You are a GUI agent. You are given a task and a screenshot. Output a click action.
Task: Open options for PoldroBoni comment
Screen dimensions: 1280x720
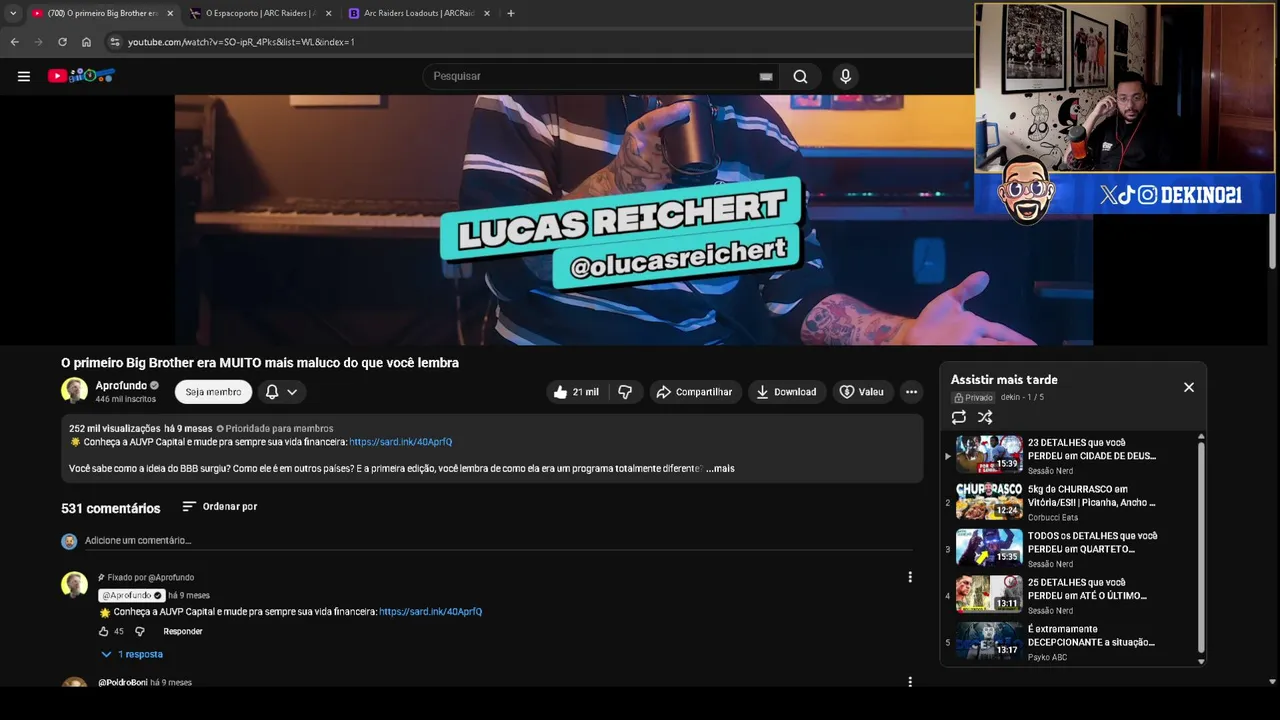910,682
